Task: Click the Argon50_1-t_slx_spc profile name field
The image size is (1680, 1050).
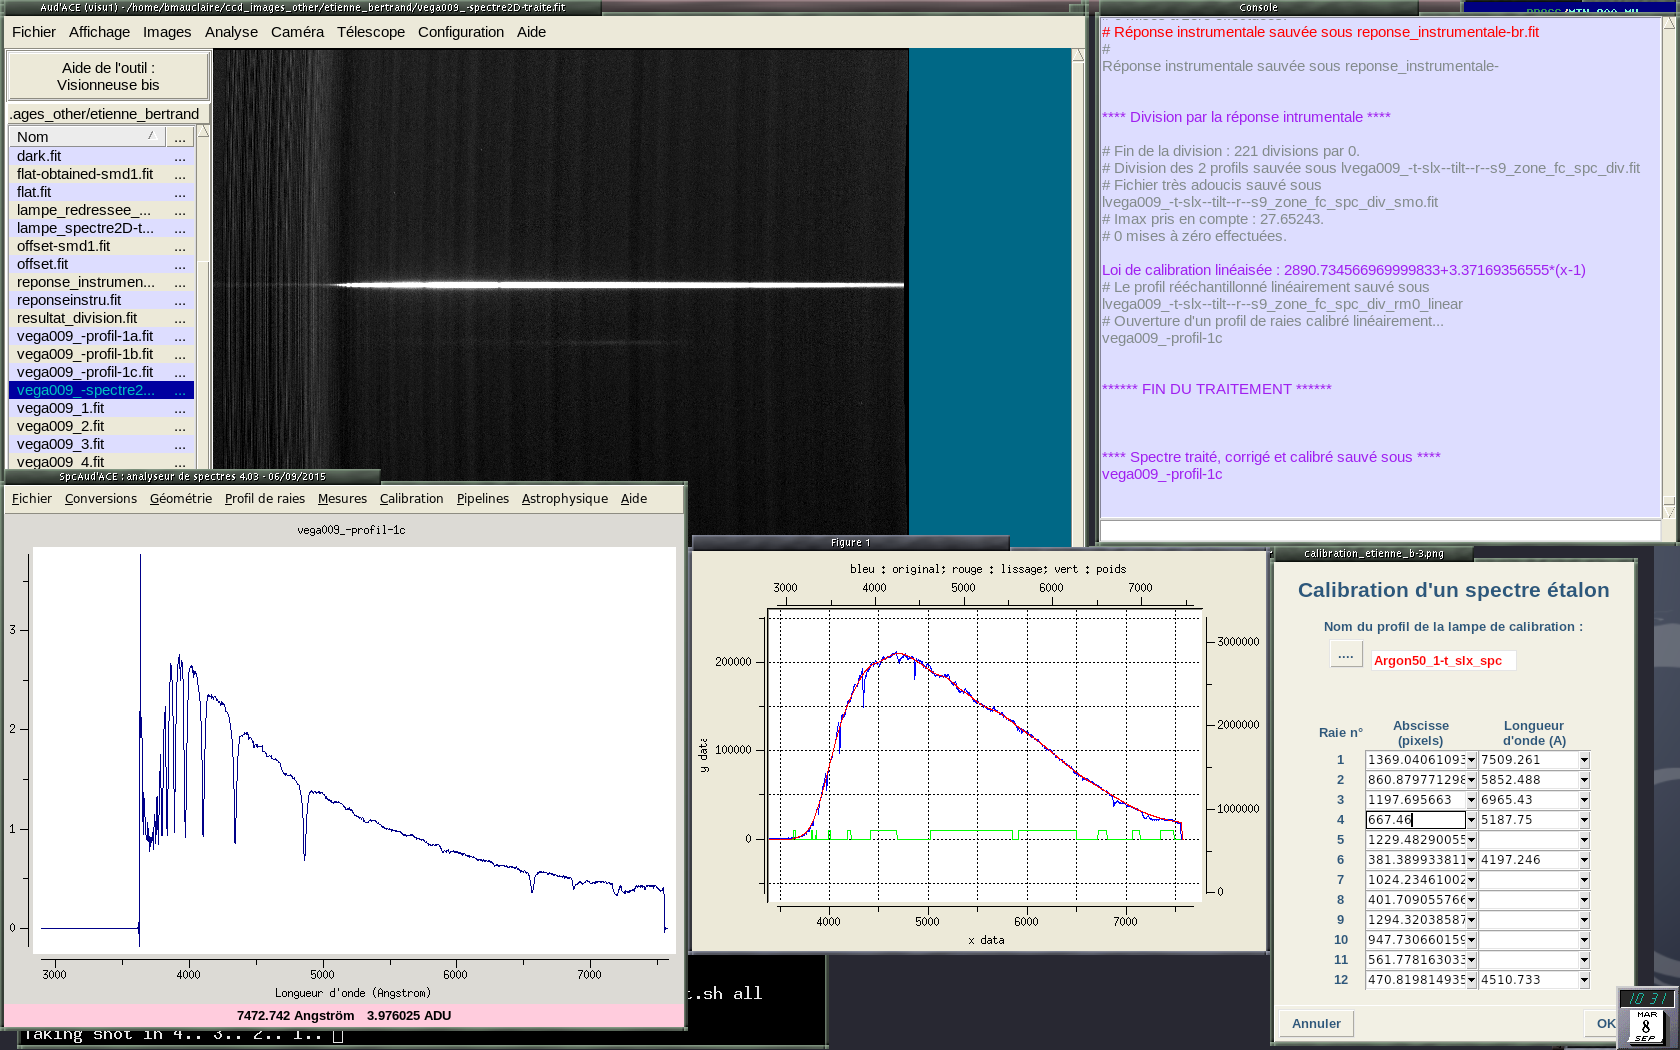Action: click(x=1441, y=661)
